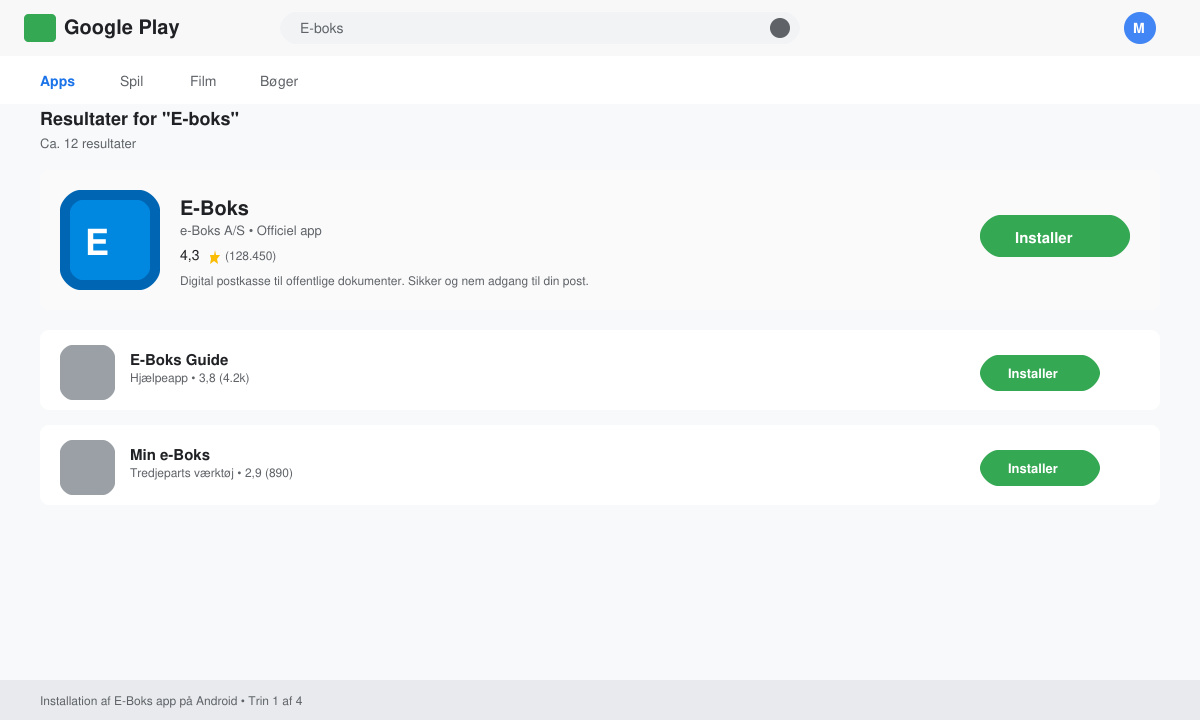Image resolution: width=1200 pixels, height=720 pixels.
Task: Click the e-Boks A/S developer name
Action: tap(212, 231)
